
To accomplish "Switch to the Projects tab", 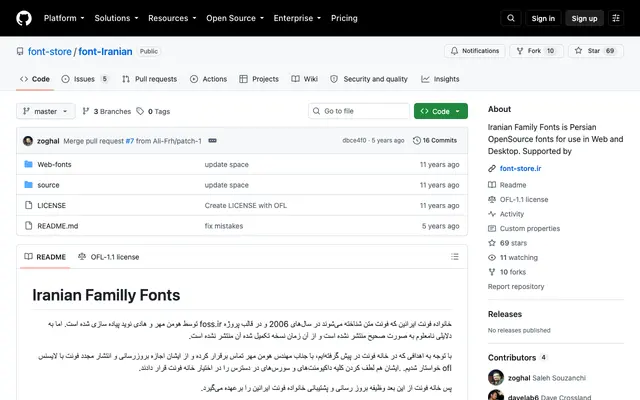I will pyautogui.click(x=259, y=79).
